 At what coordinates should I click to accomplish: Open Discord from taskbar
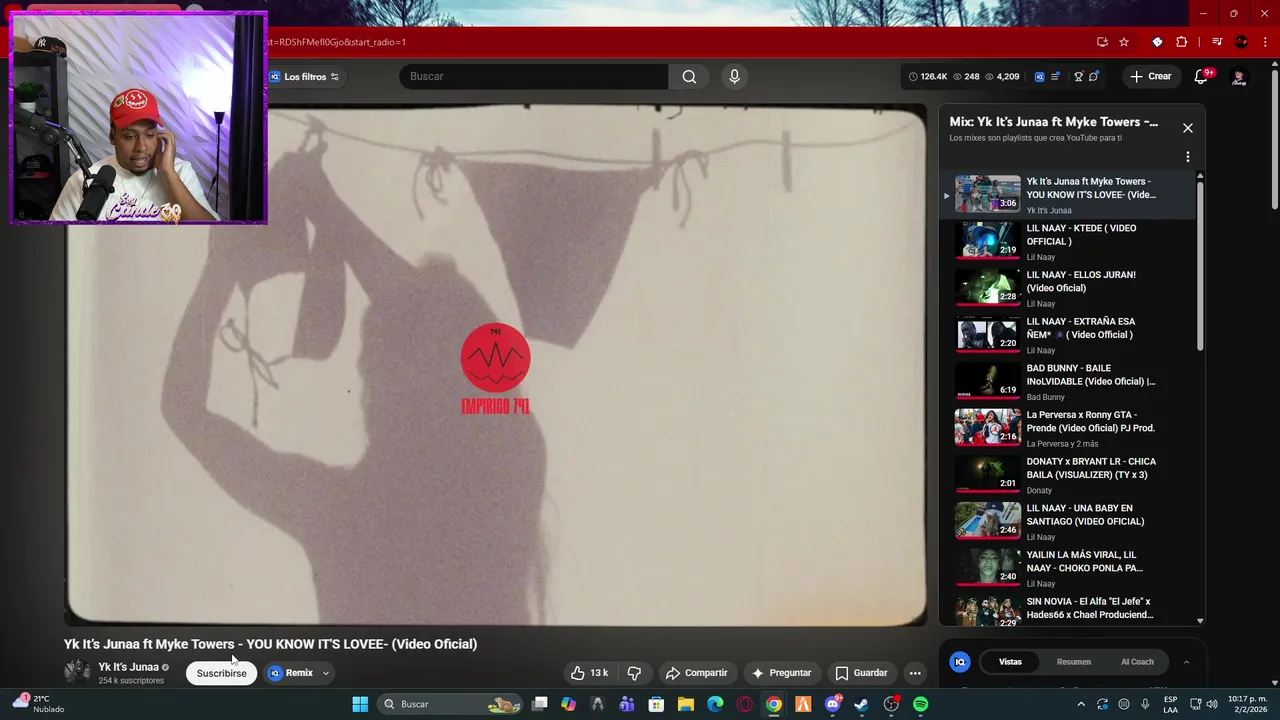click(833, 704)
